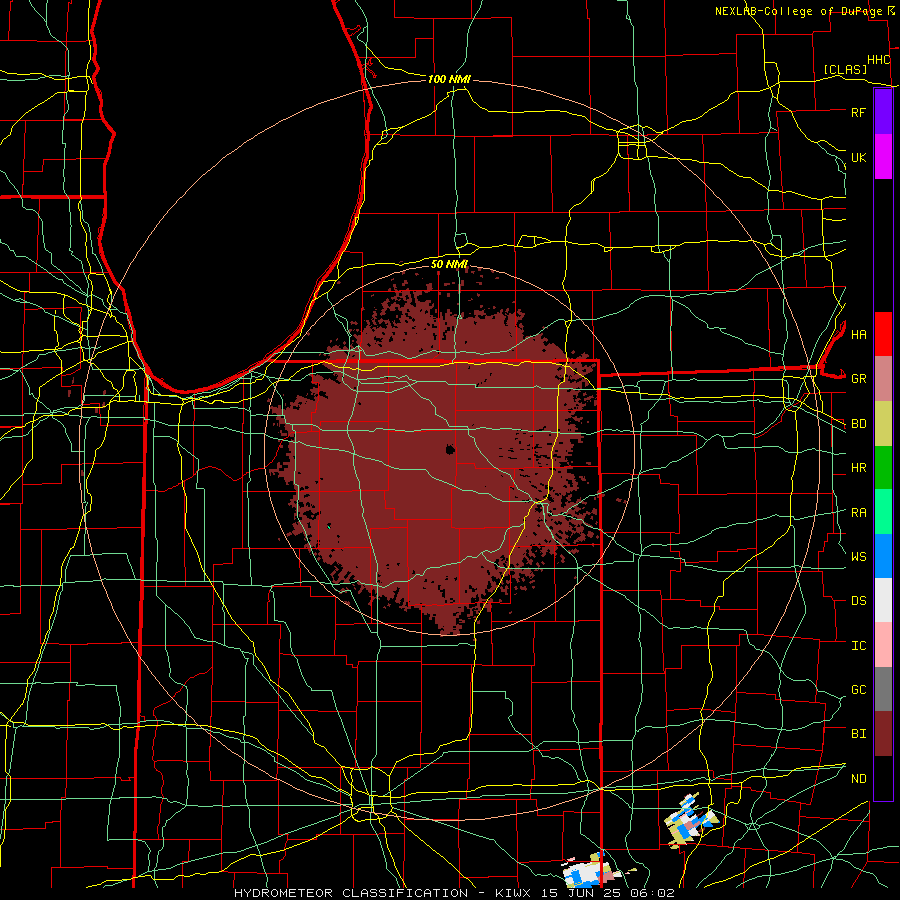Click the 'HA' legend label
900x900 pixels.
pos(858,334)
